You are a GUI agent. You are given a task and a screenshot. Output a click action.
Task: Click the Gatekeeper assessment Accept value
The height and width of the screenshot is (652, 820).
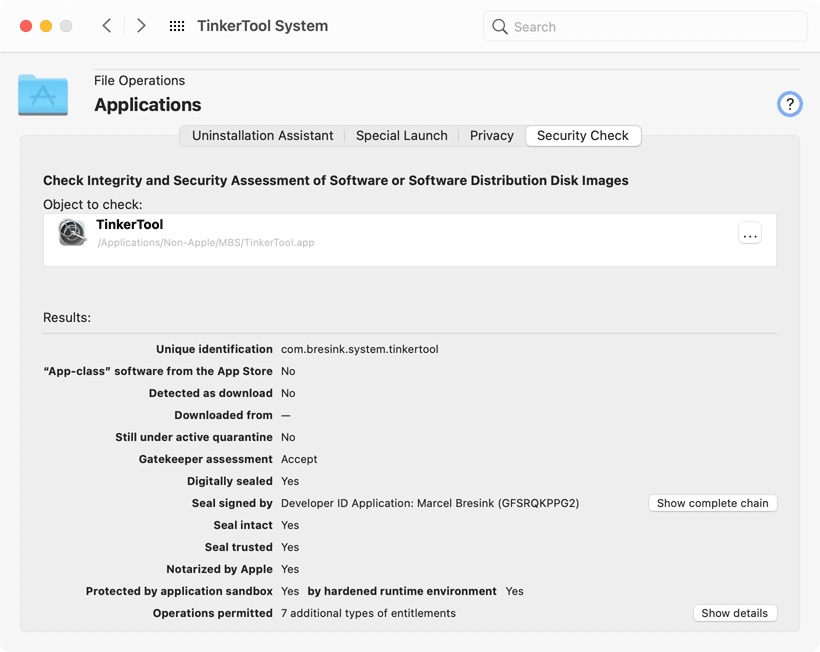click(x=299, y=459)
